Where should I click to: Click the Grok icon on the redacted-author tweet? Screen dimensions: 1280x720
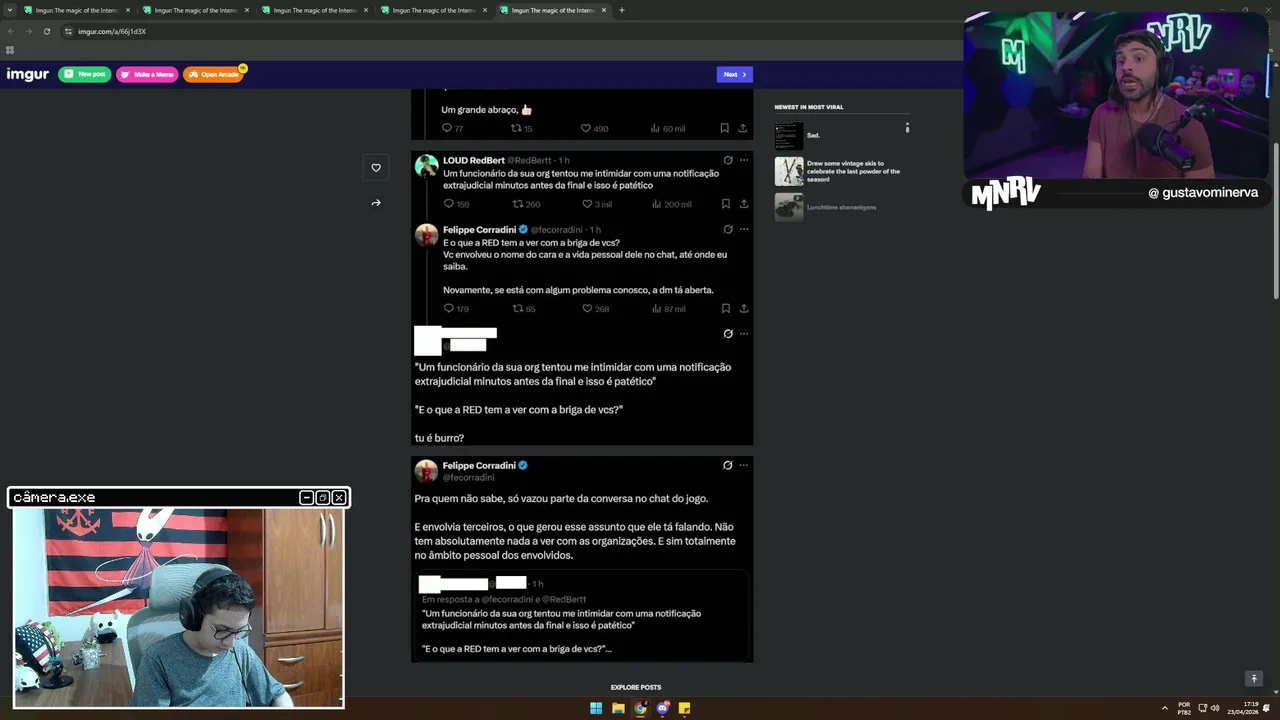[728, 334]
